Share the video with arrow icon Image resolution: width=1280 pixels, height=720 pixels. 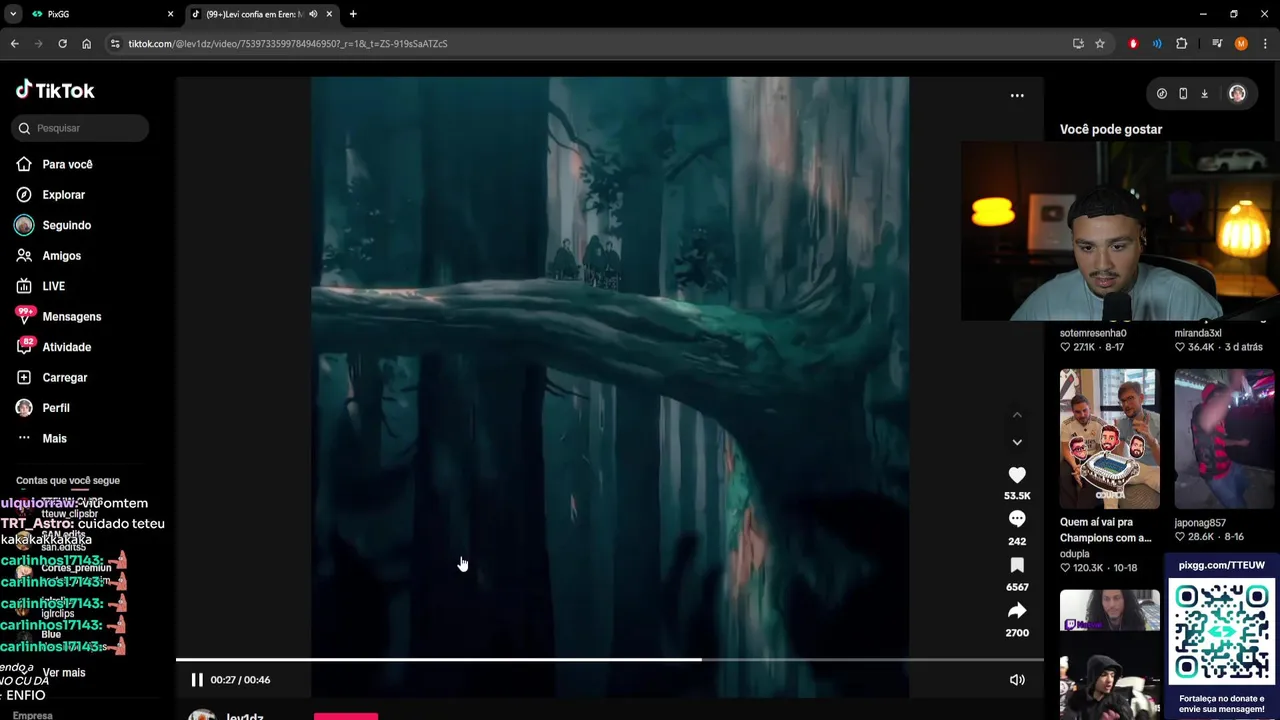click(1017, 611)
